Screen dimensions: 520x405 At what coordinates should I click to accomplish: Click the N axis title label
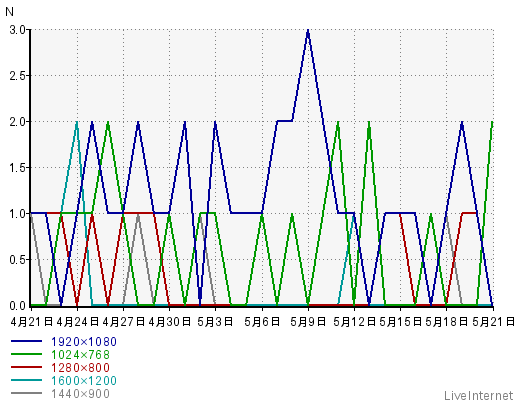[x=9, y=12]
